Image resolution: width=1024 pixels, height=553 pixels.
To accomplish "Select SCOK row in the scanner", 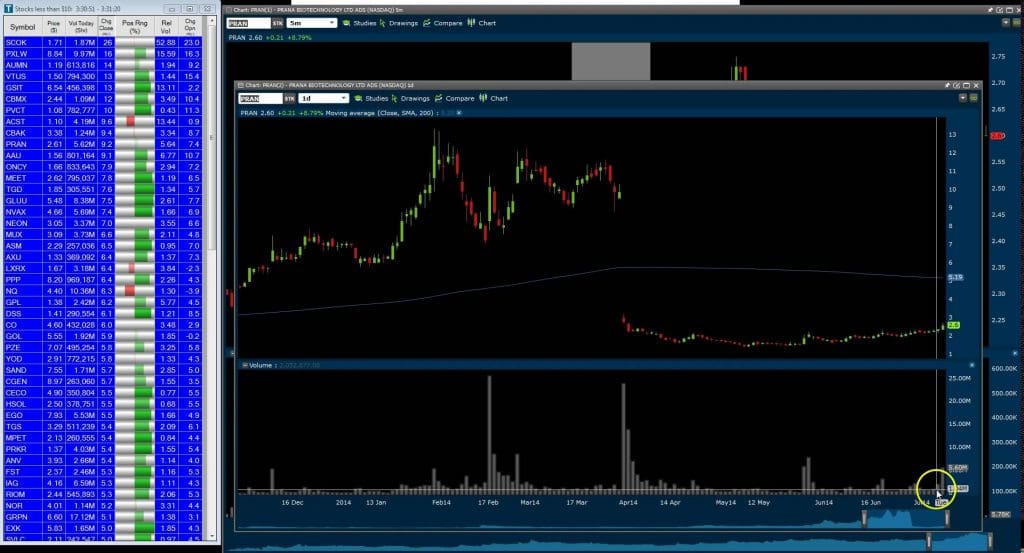I will 103,42.
